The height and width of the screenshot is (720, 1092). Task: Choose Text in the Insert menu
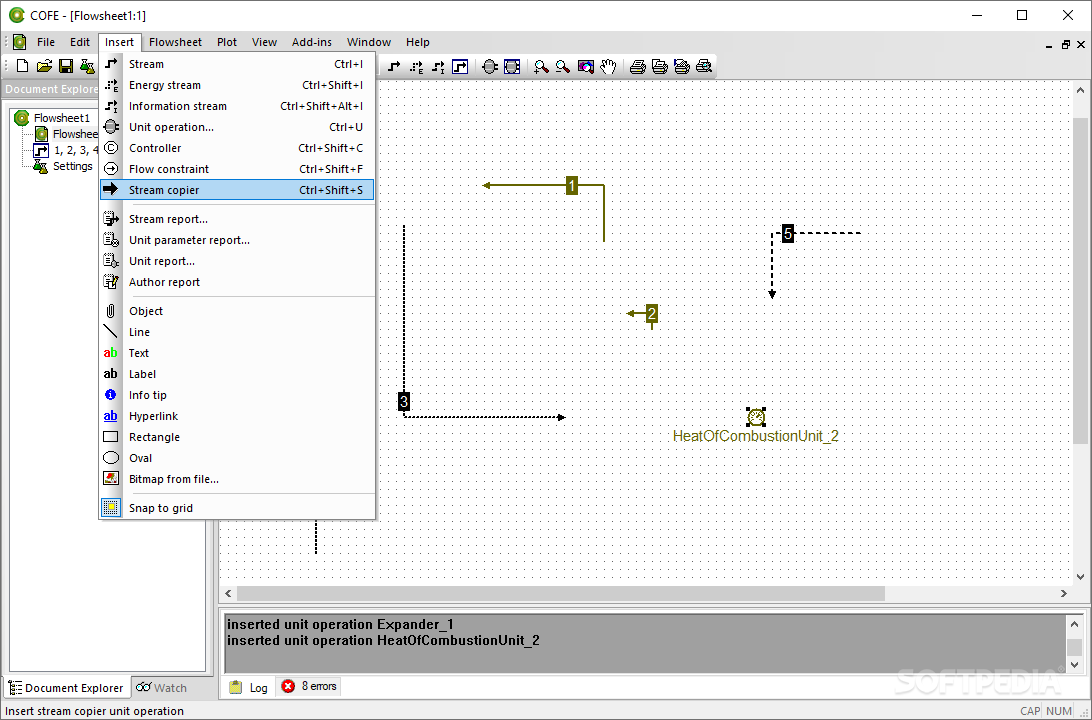(x=237, y=352)
